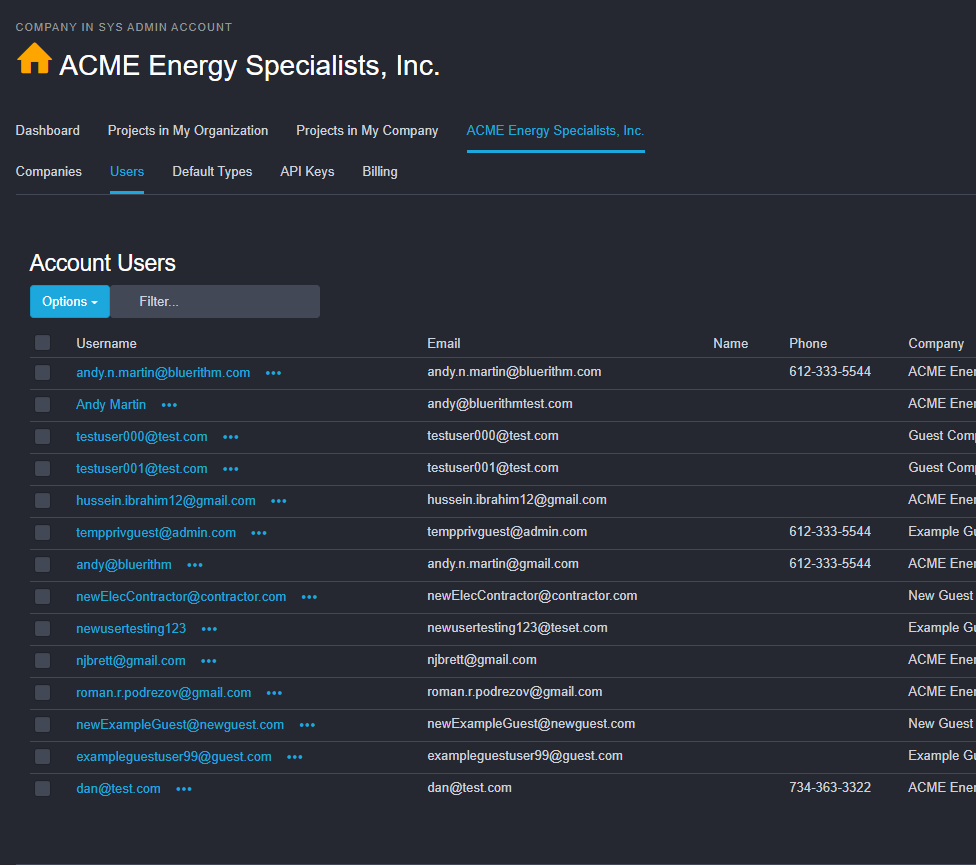Click the three dots beside tempprivguest@admin.com
The height and width of the screenshot is (865, 976).
coord(259,533)
